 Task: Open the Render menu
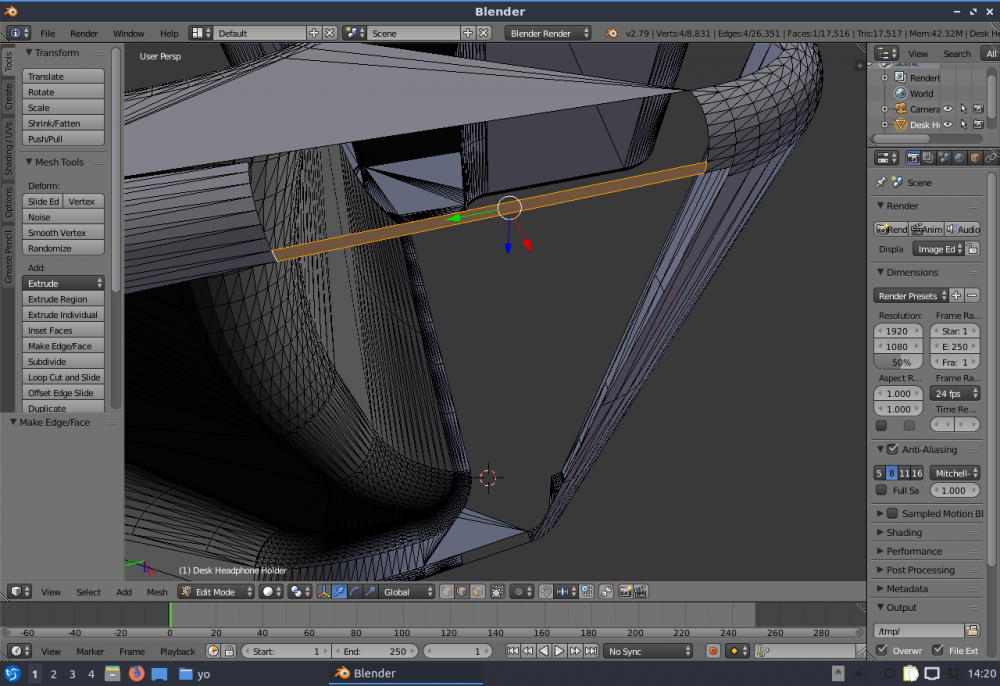click(x=83, y=33)
